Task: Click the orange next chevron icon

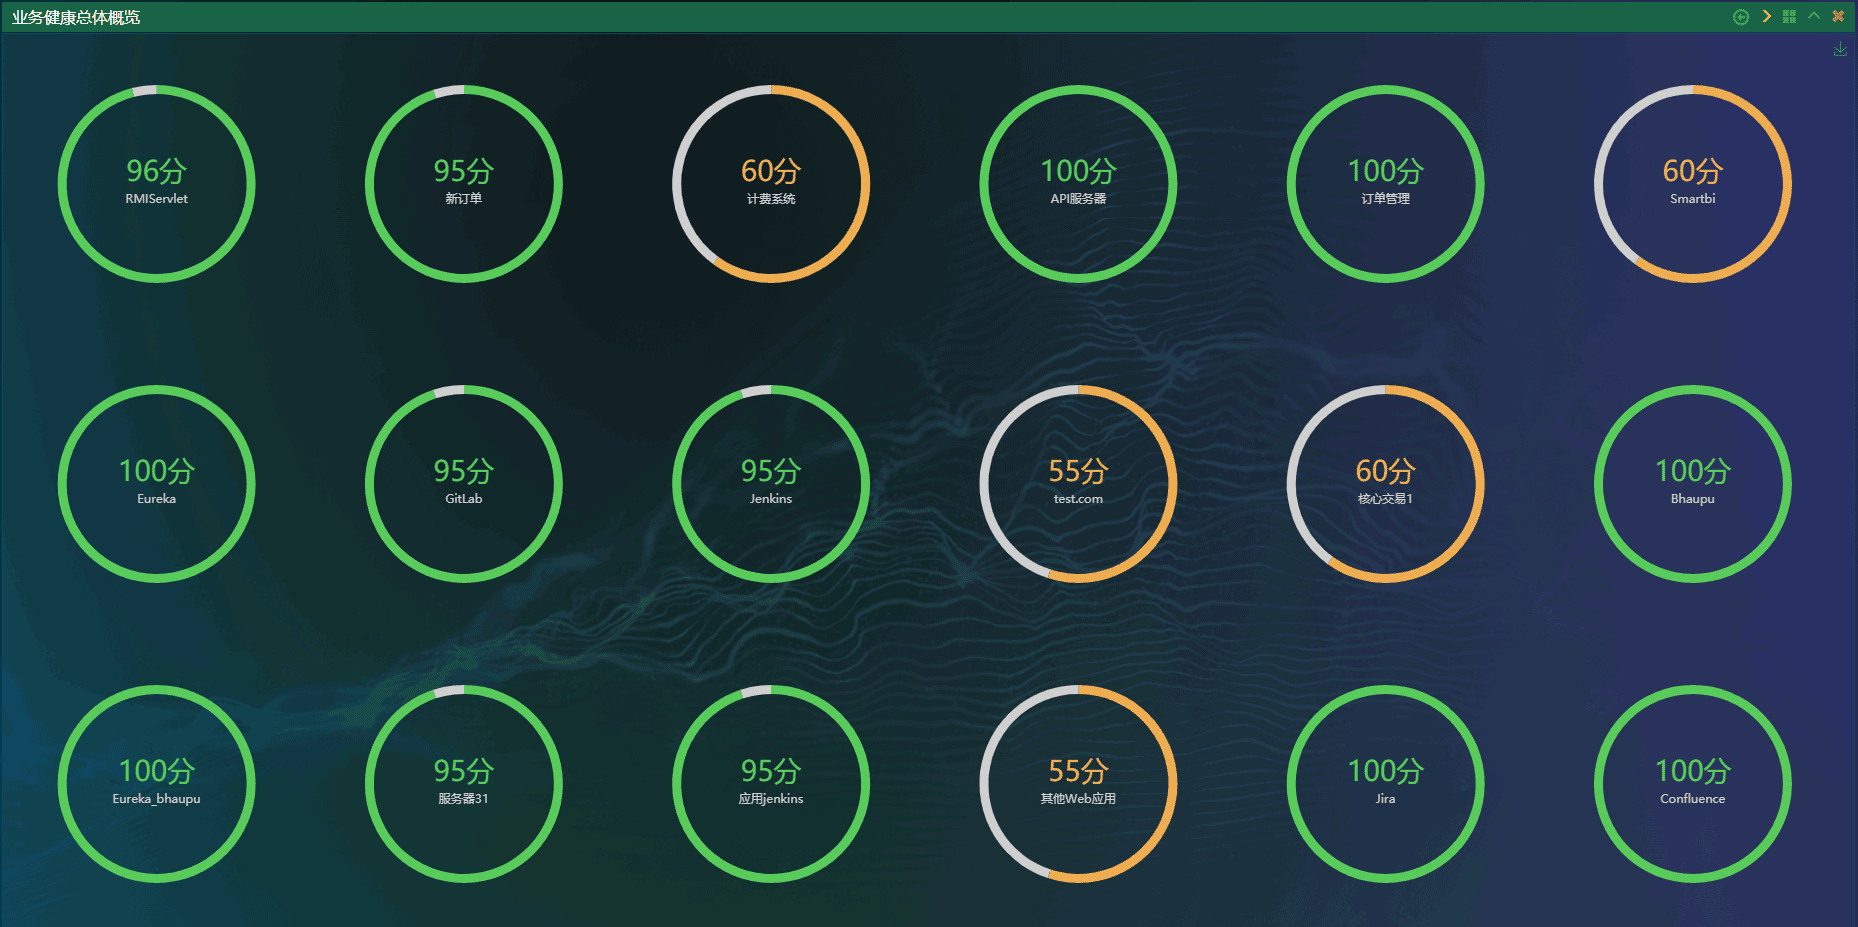Action: tap(1766, 16)
